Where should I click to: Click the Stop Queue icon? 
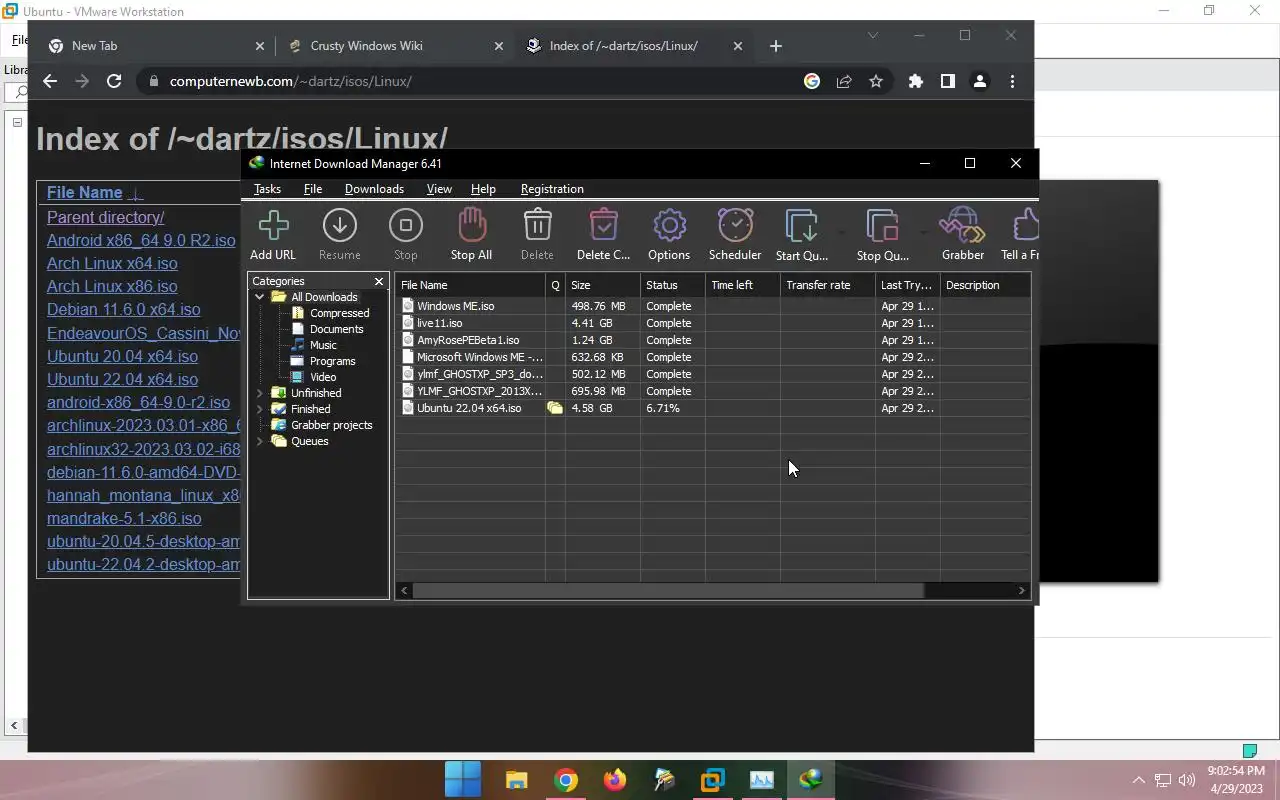coord(882,226)
